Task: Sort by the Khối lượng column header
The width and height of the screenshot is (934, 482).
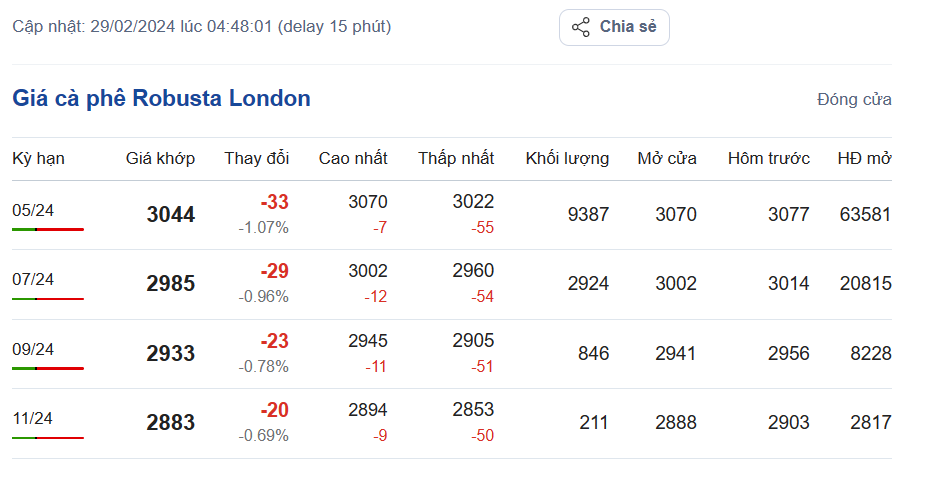Action: 567,158
